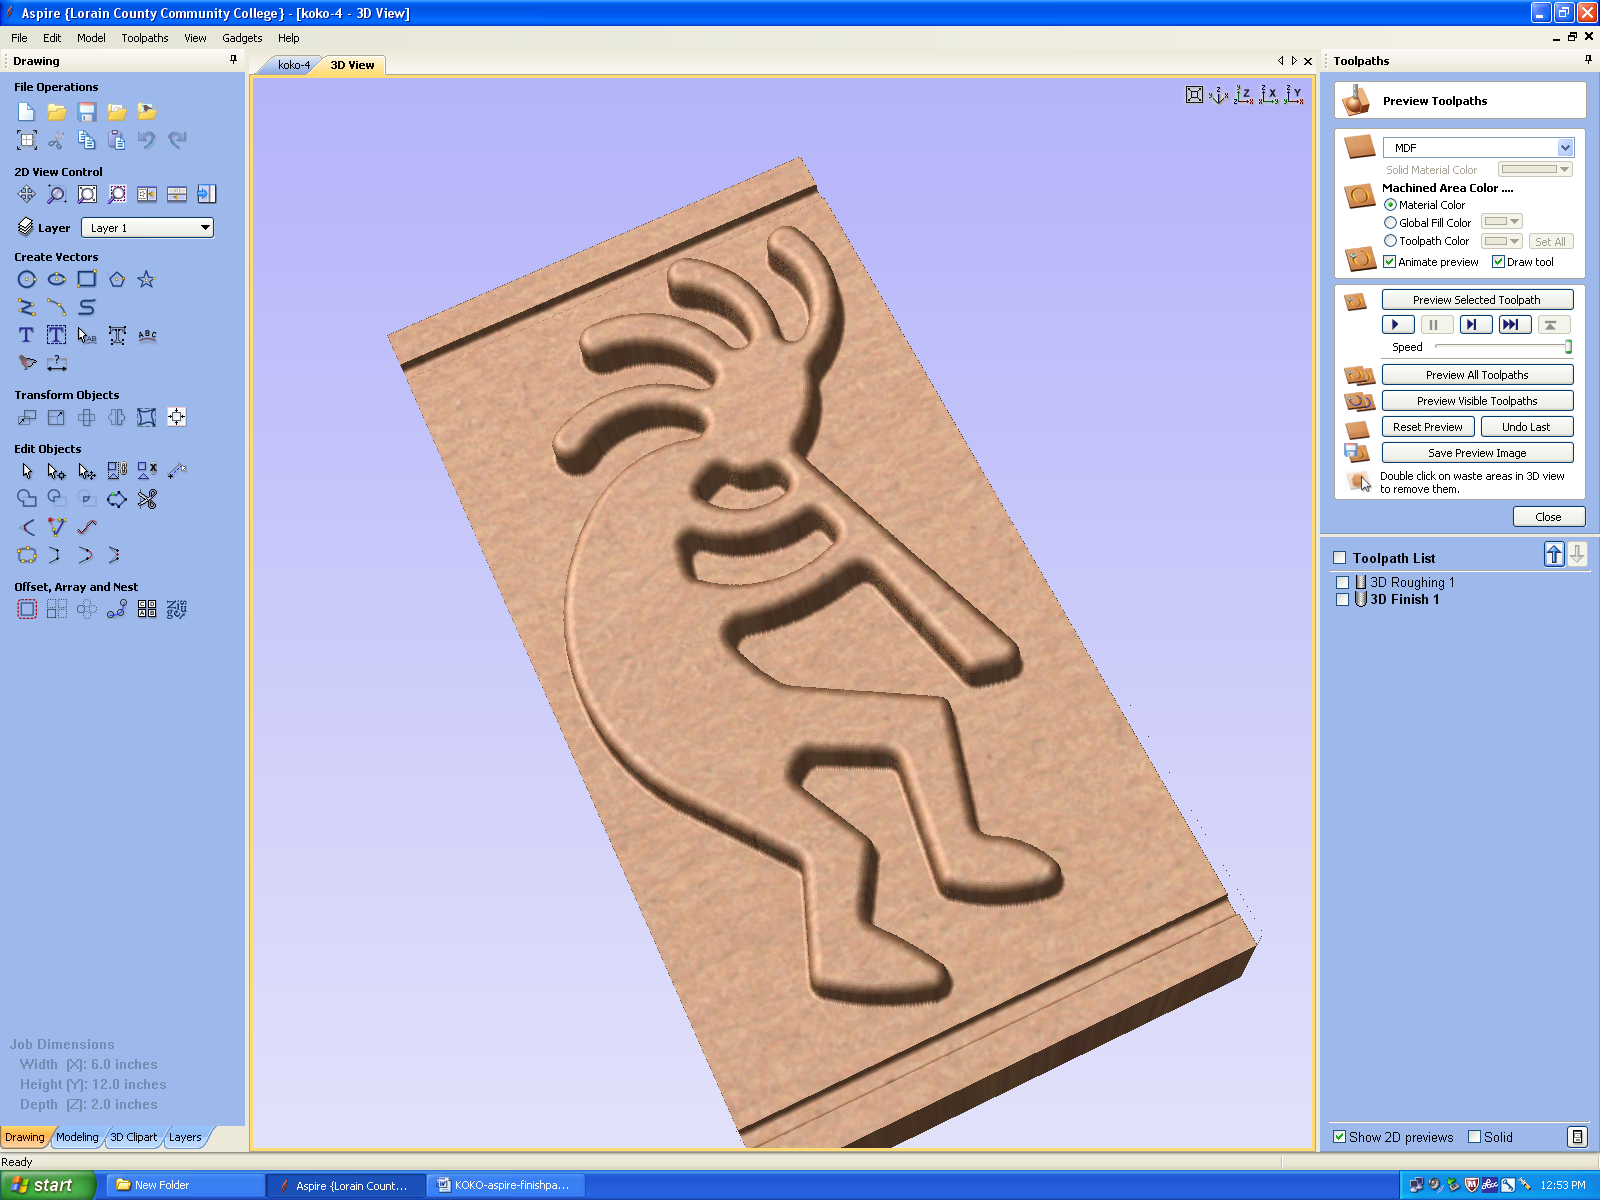
Task: Check the 3D Finish 1 toolpath
Action: 1343,599
